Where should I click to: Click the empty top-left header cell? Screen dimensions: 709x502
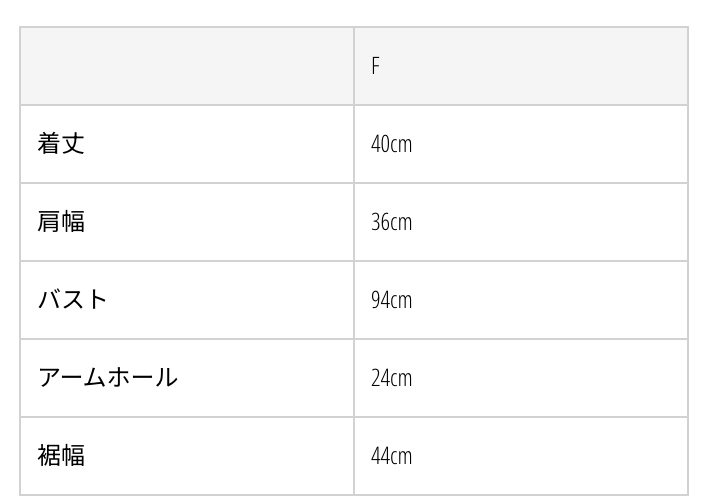pyautogui.click(x=187, y=66)
